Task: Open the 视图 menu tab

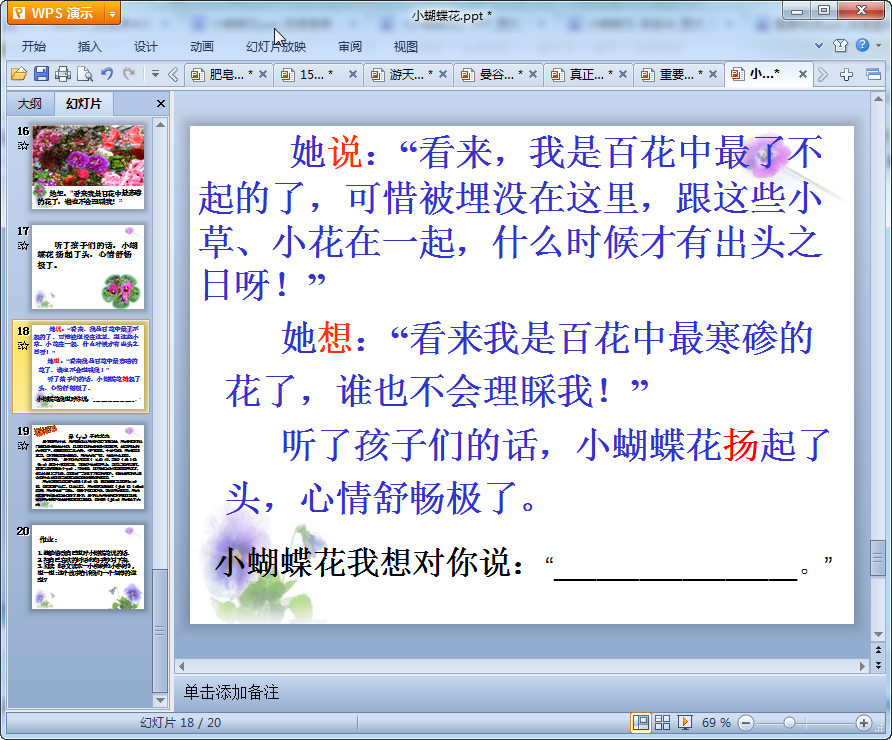Action: pos(406,46)
